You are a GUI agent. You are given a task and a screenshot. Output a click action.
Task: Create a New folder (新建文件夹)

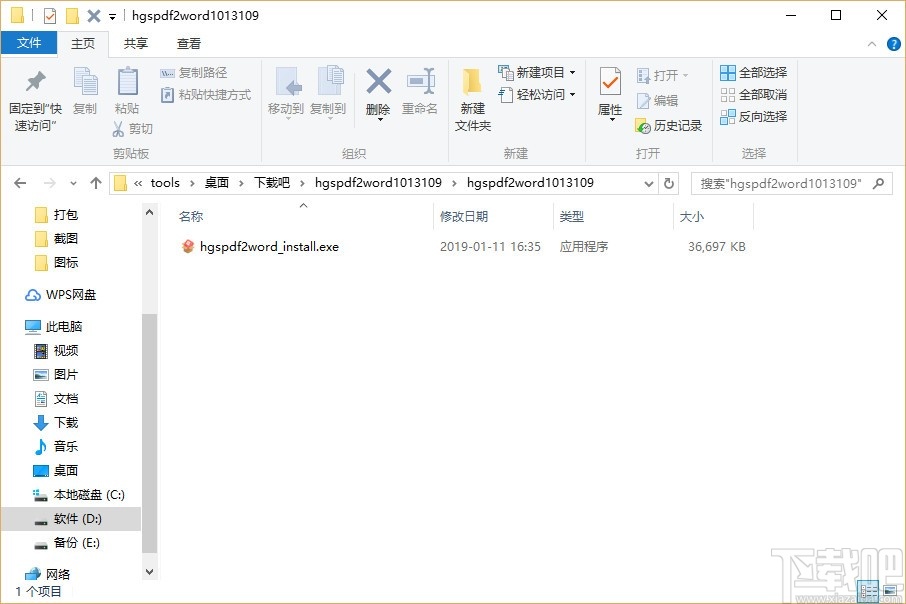click(x=473, y=99)
